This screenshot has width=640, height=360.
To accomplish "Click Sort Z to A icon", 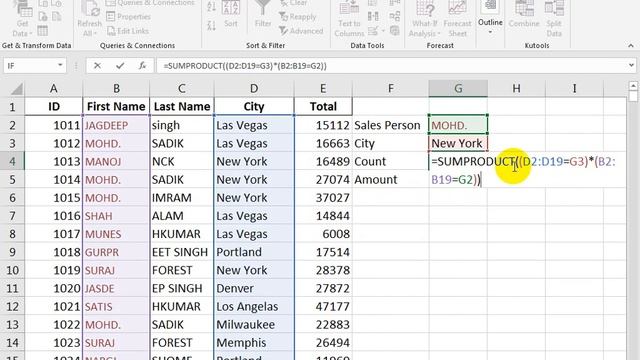I will point(211,26).
